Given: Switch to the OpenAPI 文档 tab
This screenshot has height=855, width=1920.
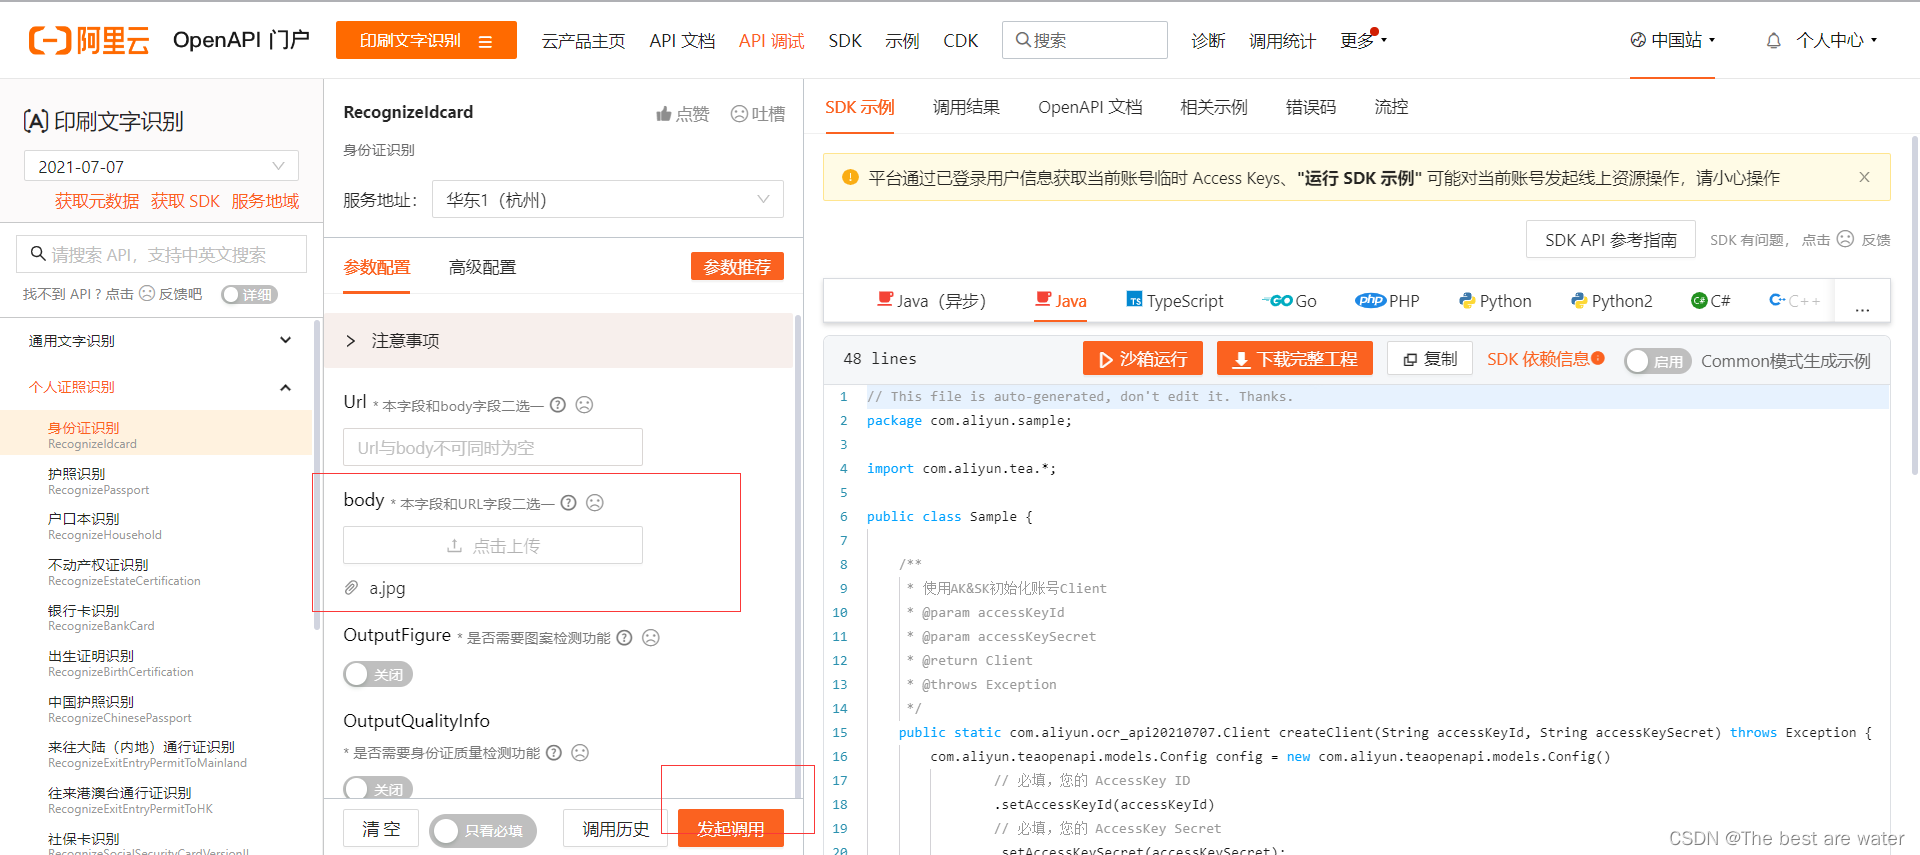Looking at the screenshot, I should 1090,107.
